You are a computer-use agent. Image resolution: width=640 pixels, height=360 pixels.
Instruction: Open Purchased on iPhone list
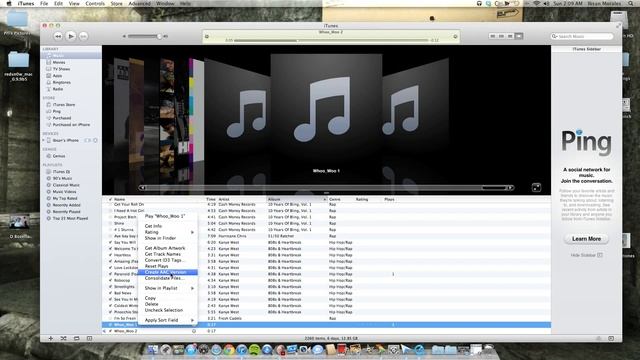(71, 124)
